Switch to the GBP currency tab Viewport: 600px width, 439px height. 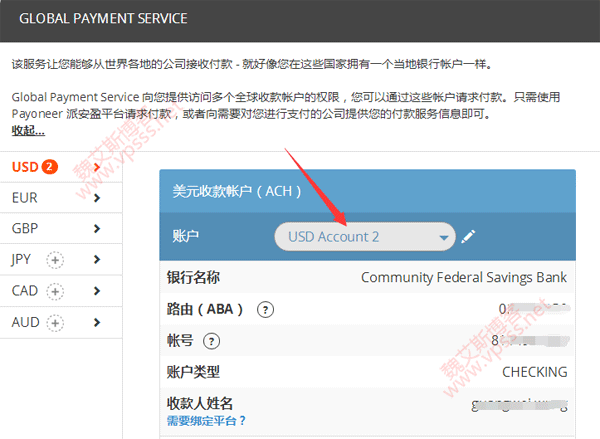point(25,229)
